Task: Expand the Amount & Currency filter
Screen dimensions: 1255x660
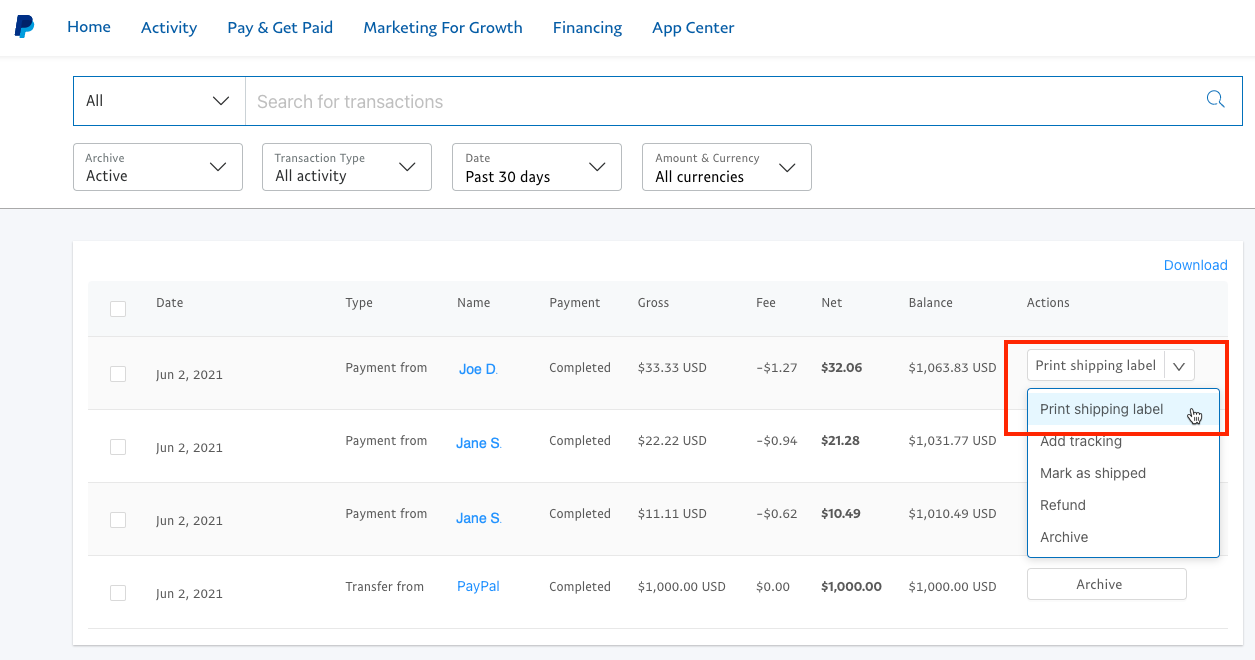Action: point(726,167)
